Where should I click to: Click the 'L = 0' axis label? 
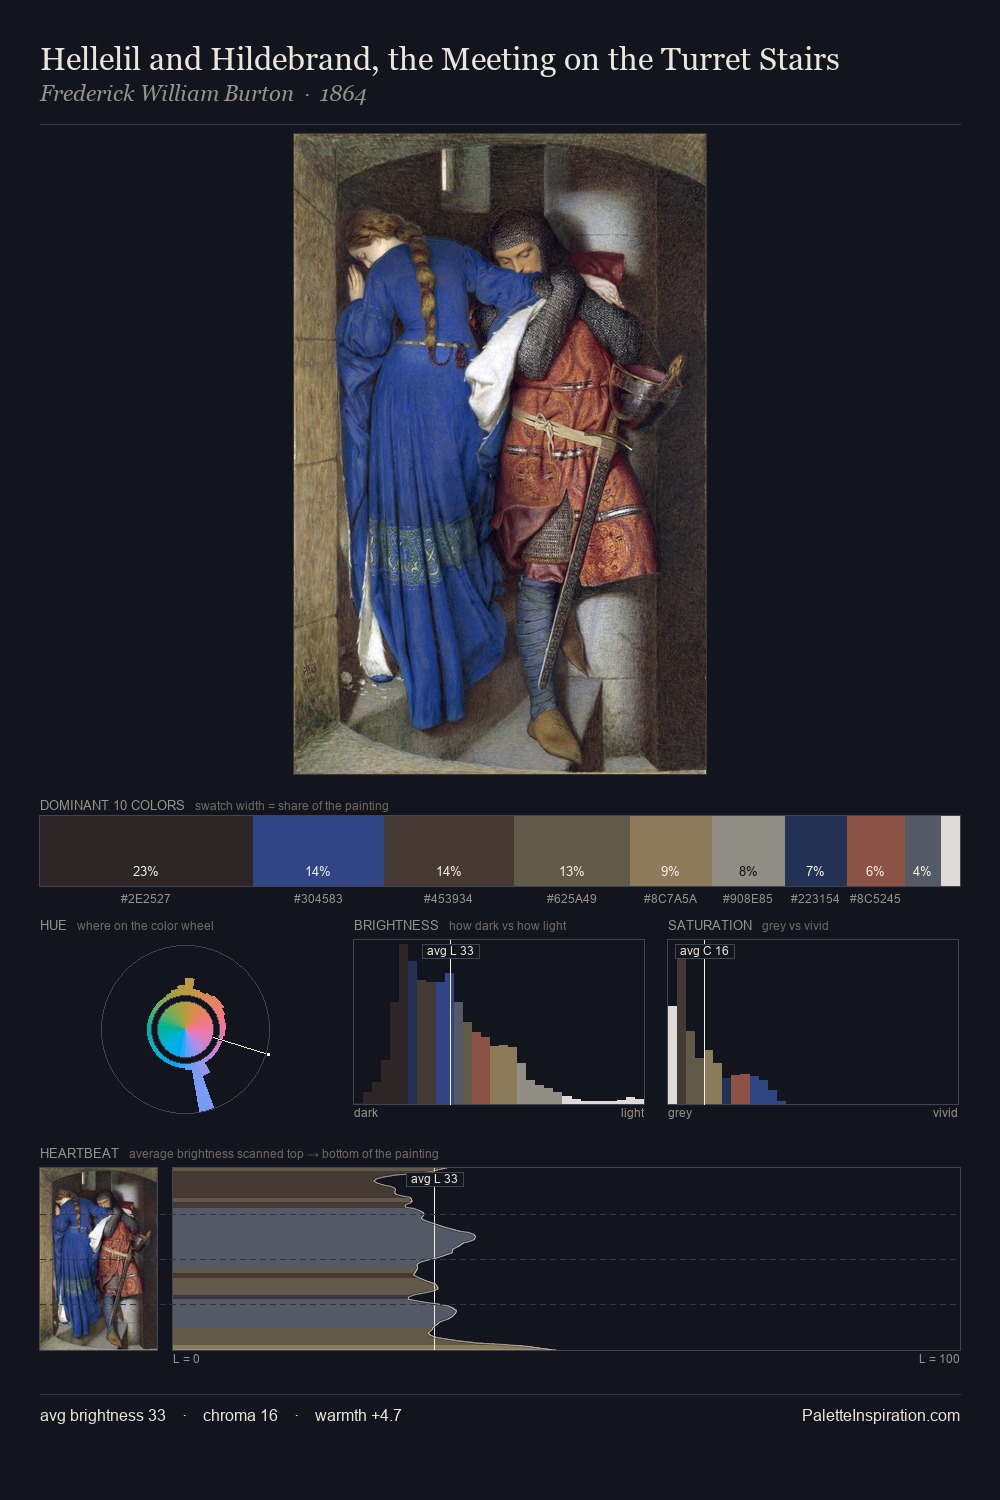tap(186, 1359)
